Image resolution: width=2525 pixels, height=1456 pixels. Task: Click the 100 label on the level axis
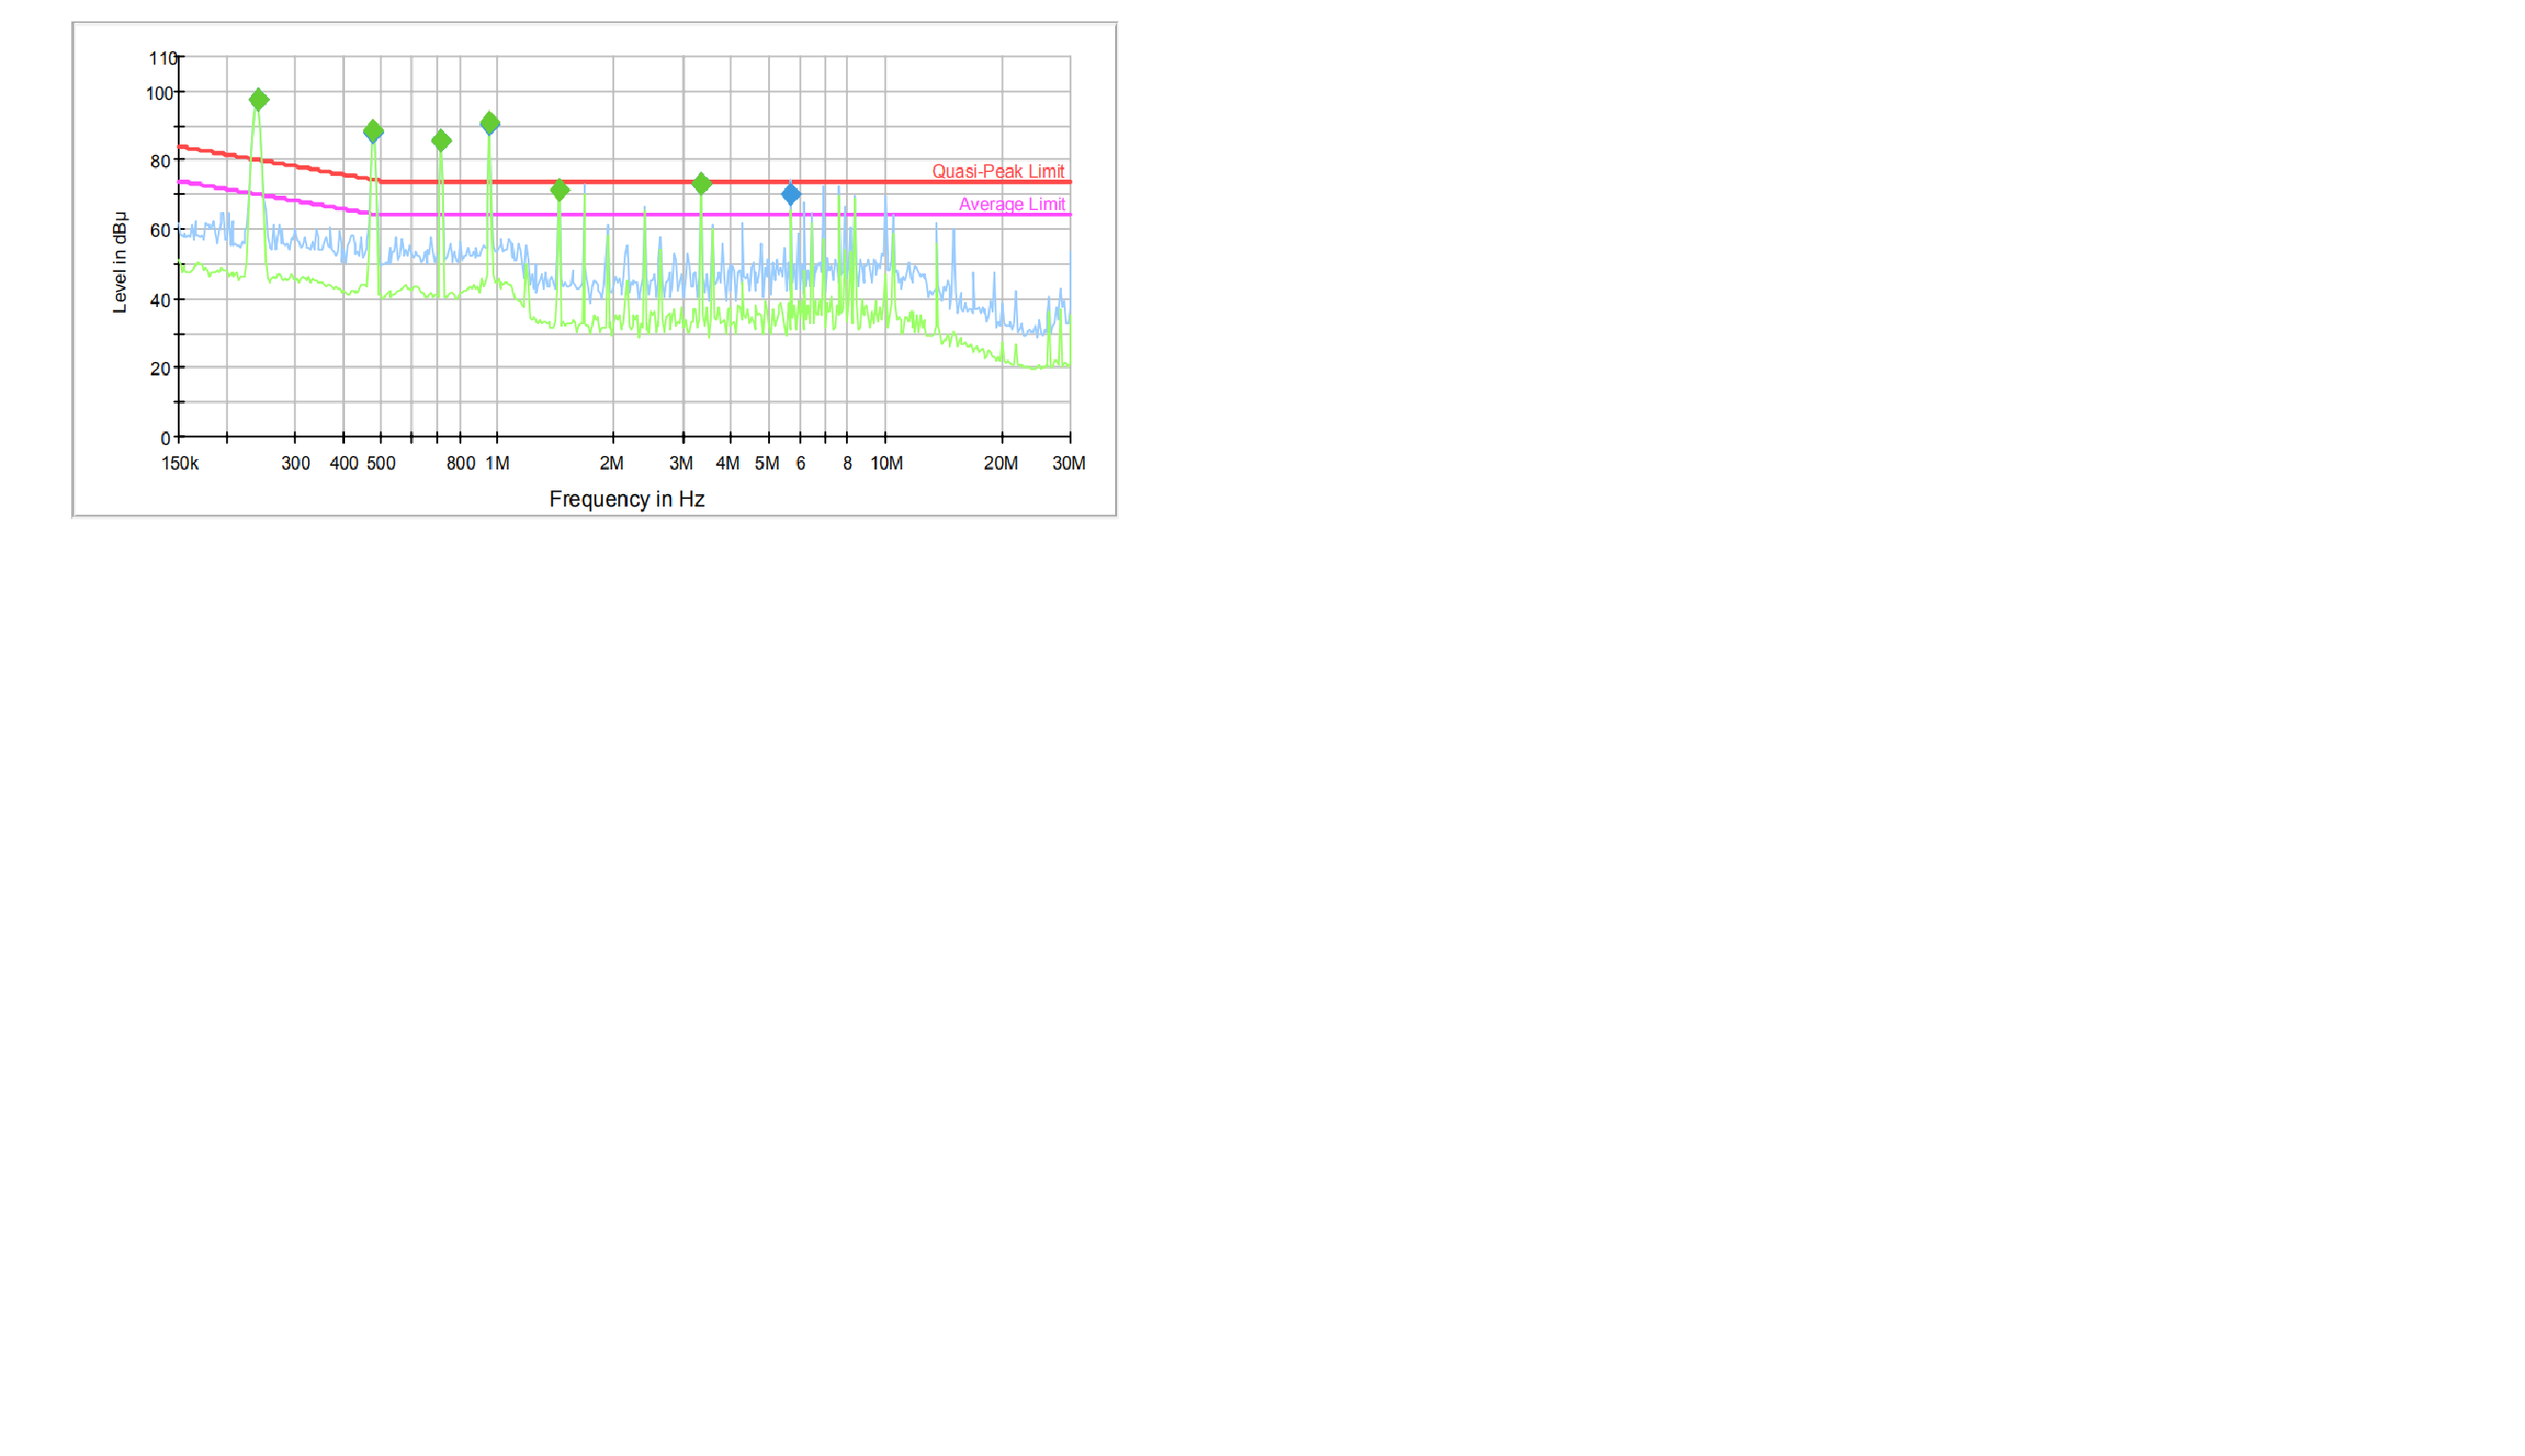[x=159, y=93]
